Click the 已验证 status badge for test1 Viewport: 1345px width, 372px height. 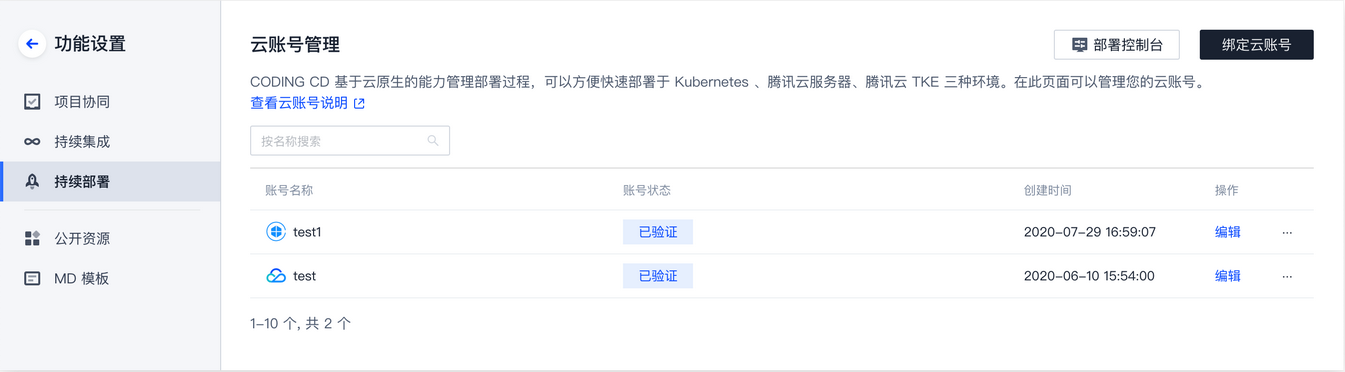coord(658,232)
